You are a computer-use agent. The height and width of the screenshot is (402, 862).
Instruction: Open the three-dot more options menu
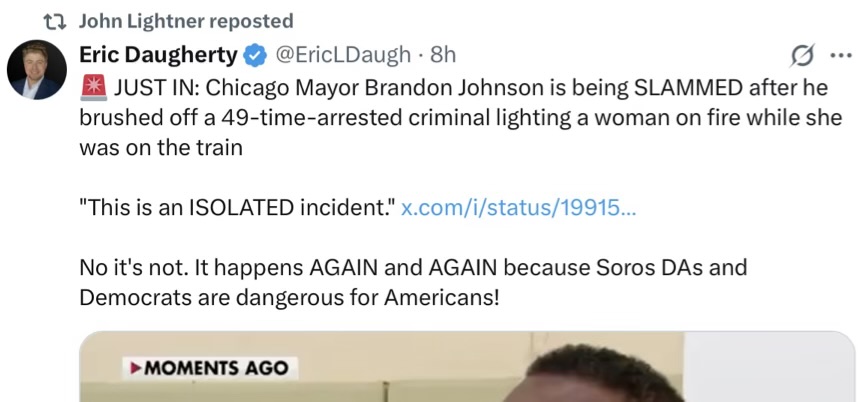(x=840, y=55)
